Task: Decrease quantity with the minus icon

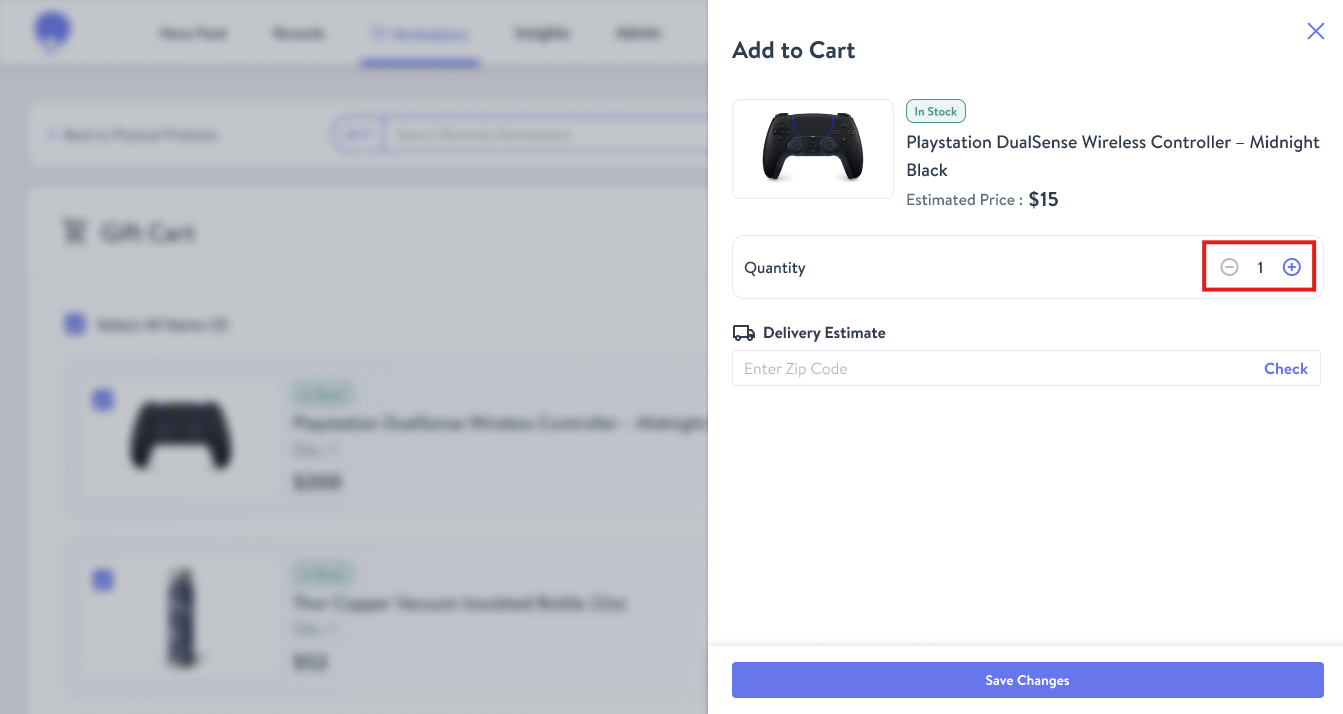Action: [x=1230, y=267]
